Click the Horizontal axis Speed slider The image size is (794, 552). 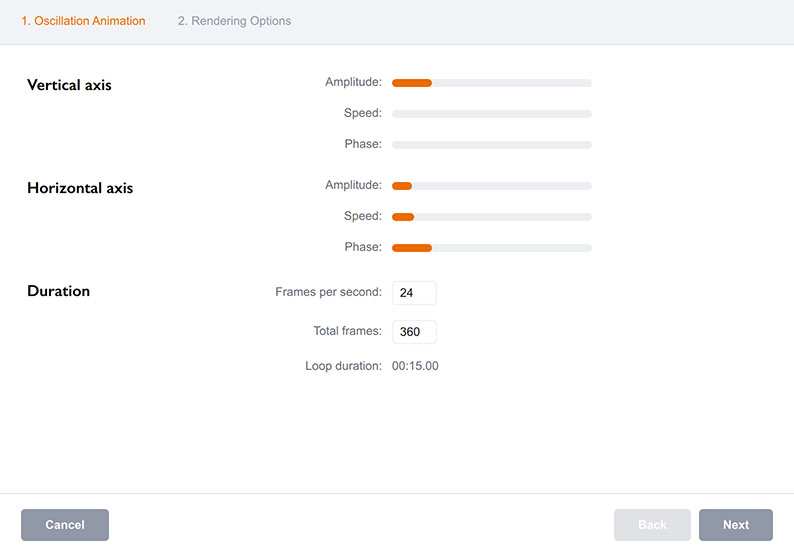(x=491, y=217)
